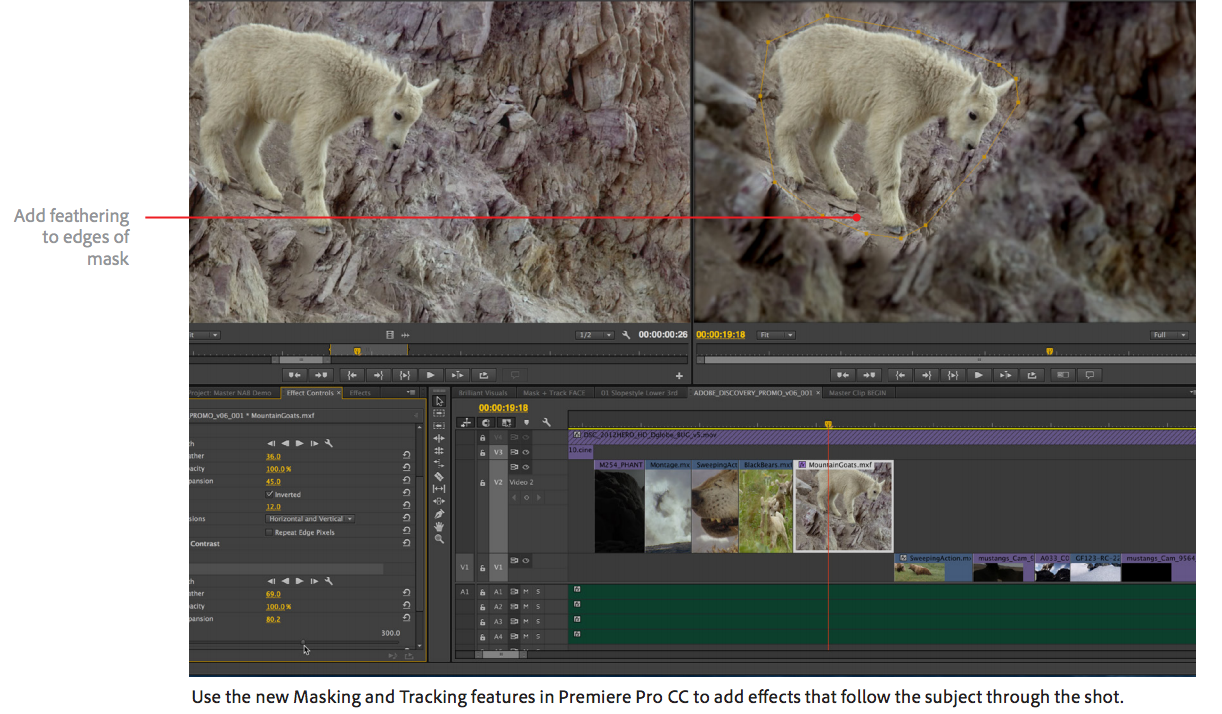This screenshot has height=714, width=1222.
Task: Select the Razor tool
Action: (439, 476)
